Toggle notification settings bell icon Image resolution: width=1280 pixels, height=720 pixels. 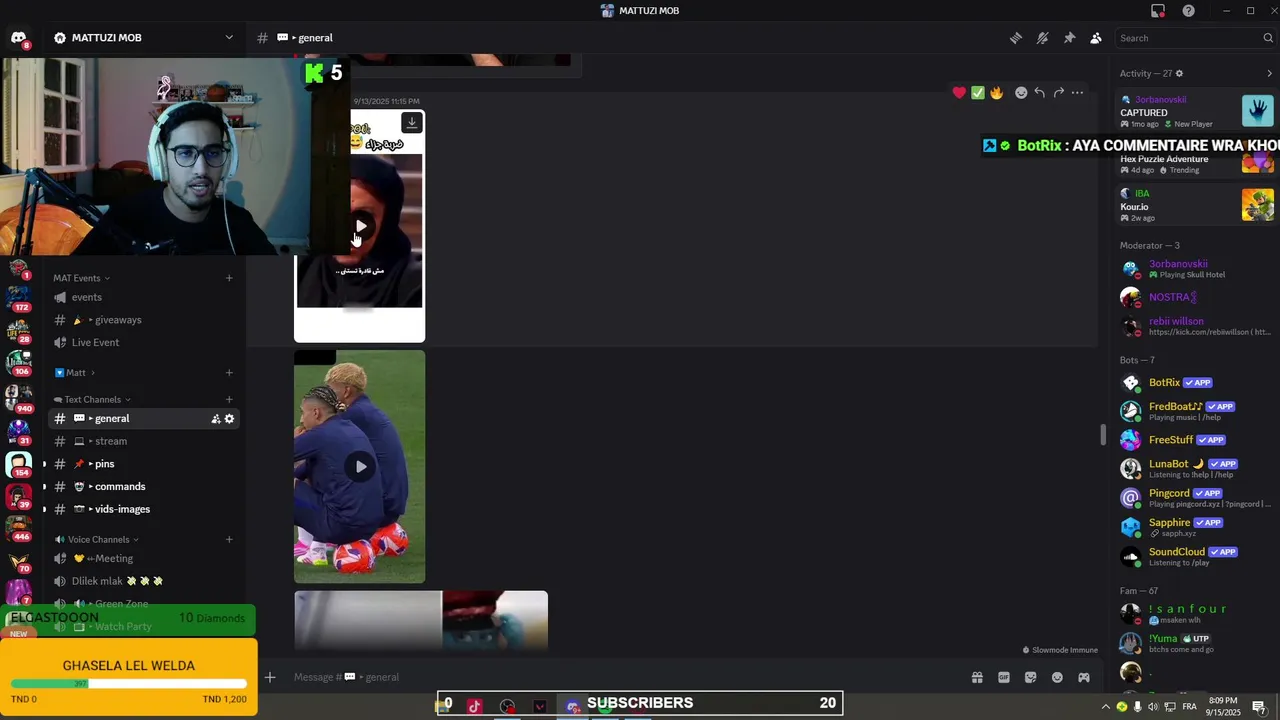coord(1042,38)
